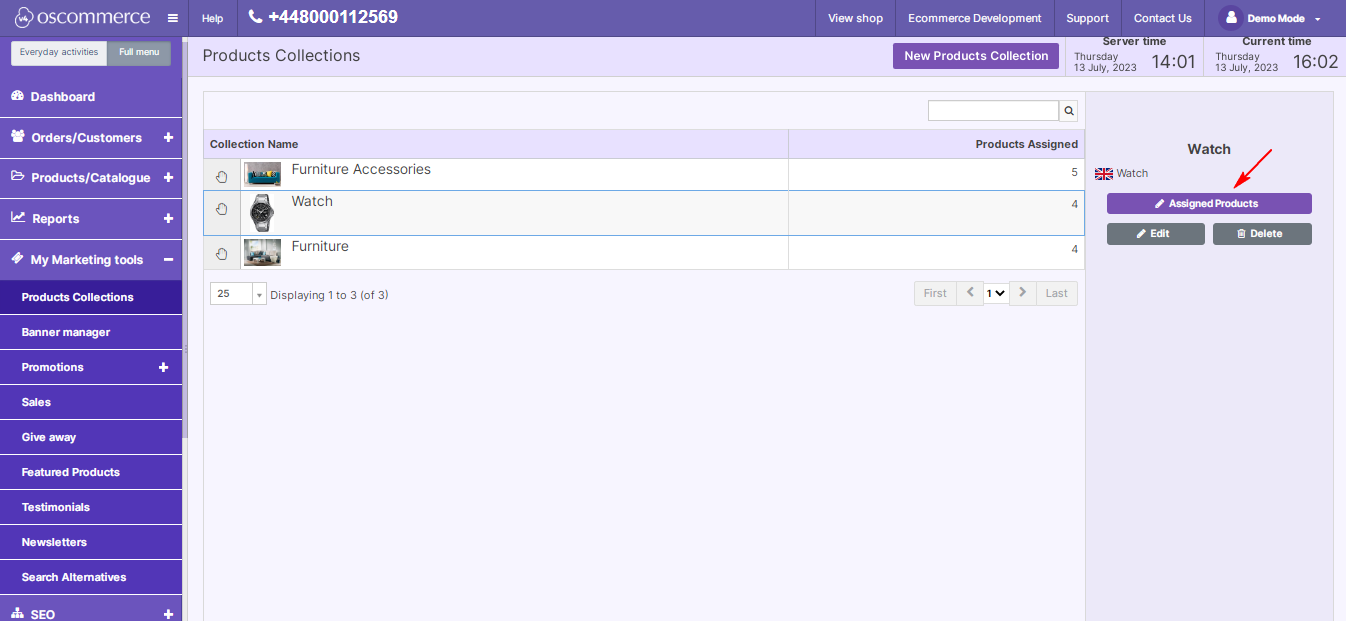Click the Demo Mode user avatar icon

point(1230,18)
